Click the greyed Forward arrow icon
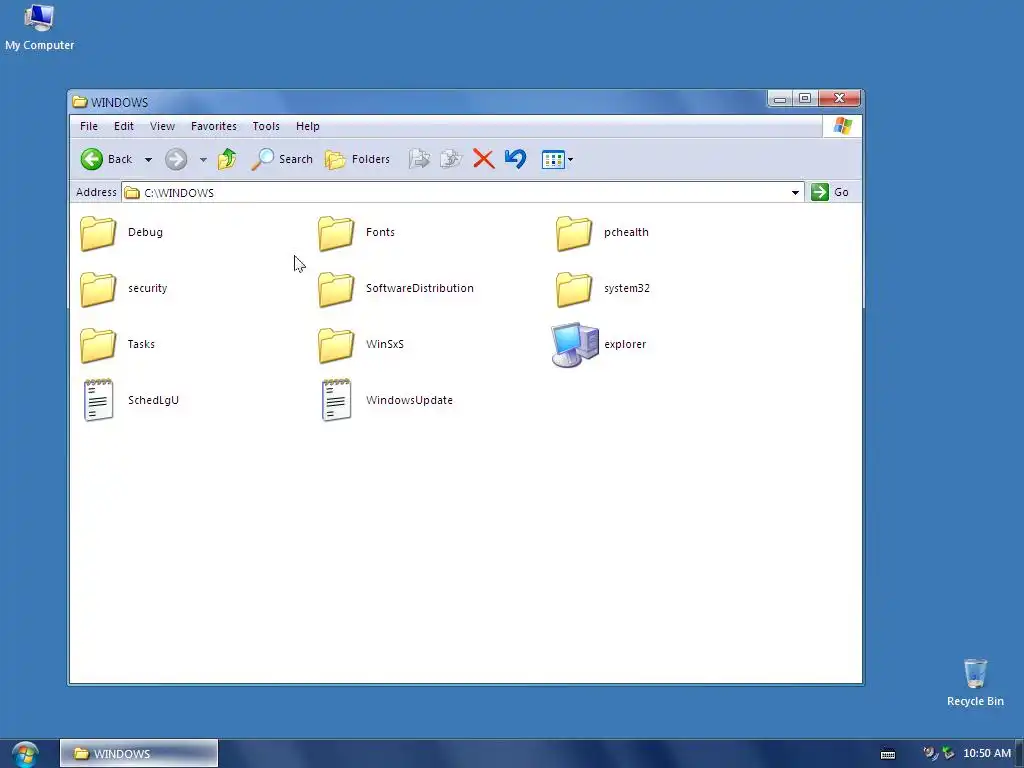Viewport: 1024px width, 768px height. (x=176, y=159)
